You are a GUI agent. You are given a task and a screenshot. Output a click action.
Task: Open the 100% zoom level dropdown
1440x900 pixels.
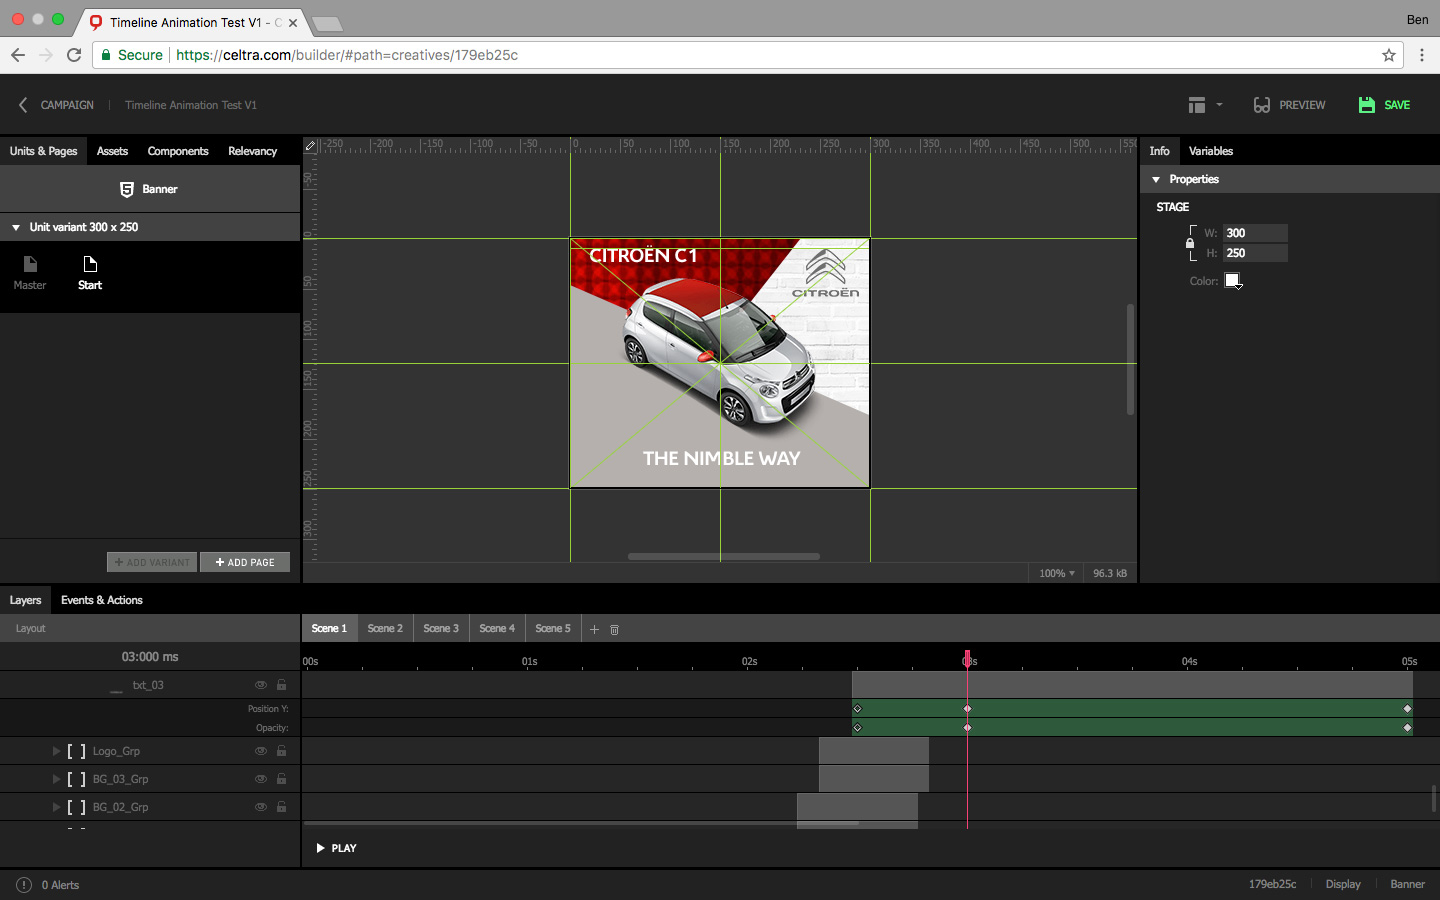tap(1056, 573)
